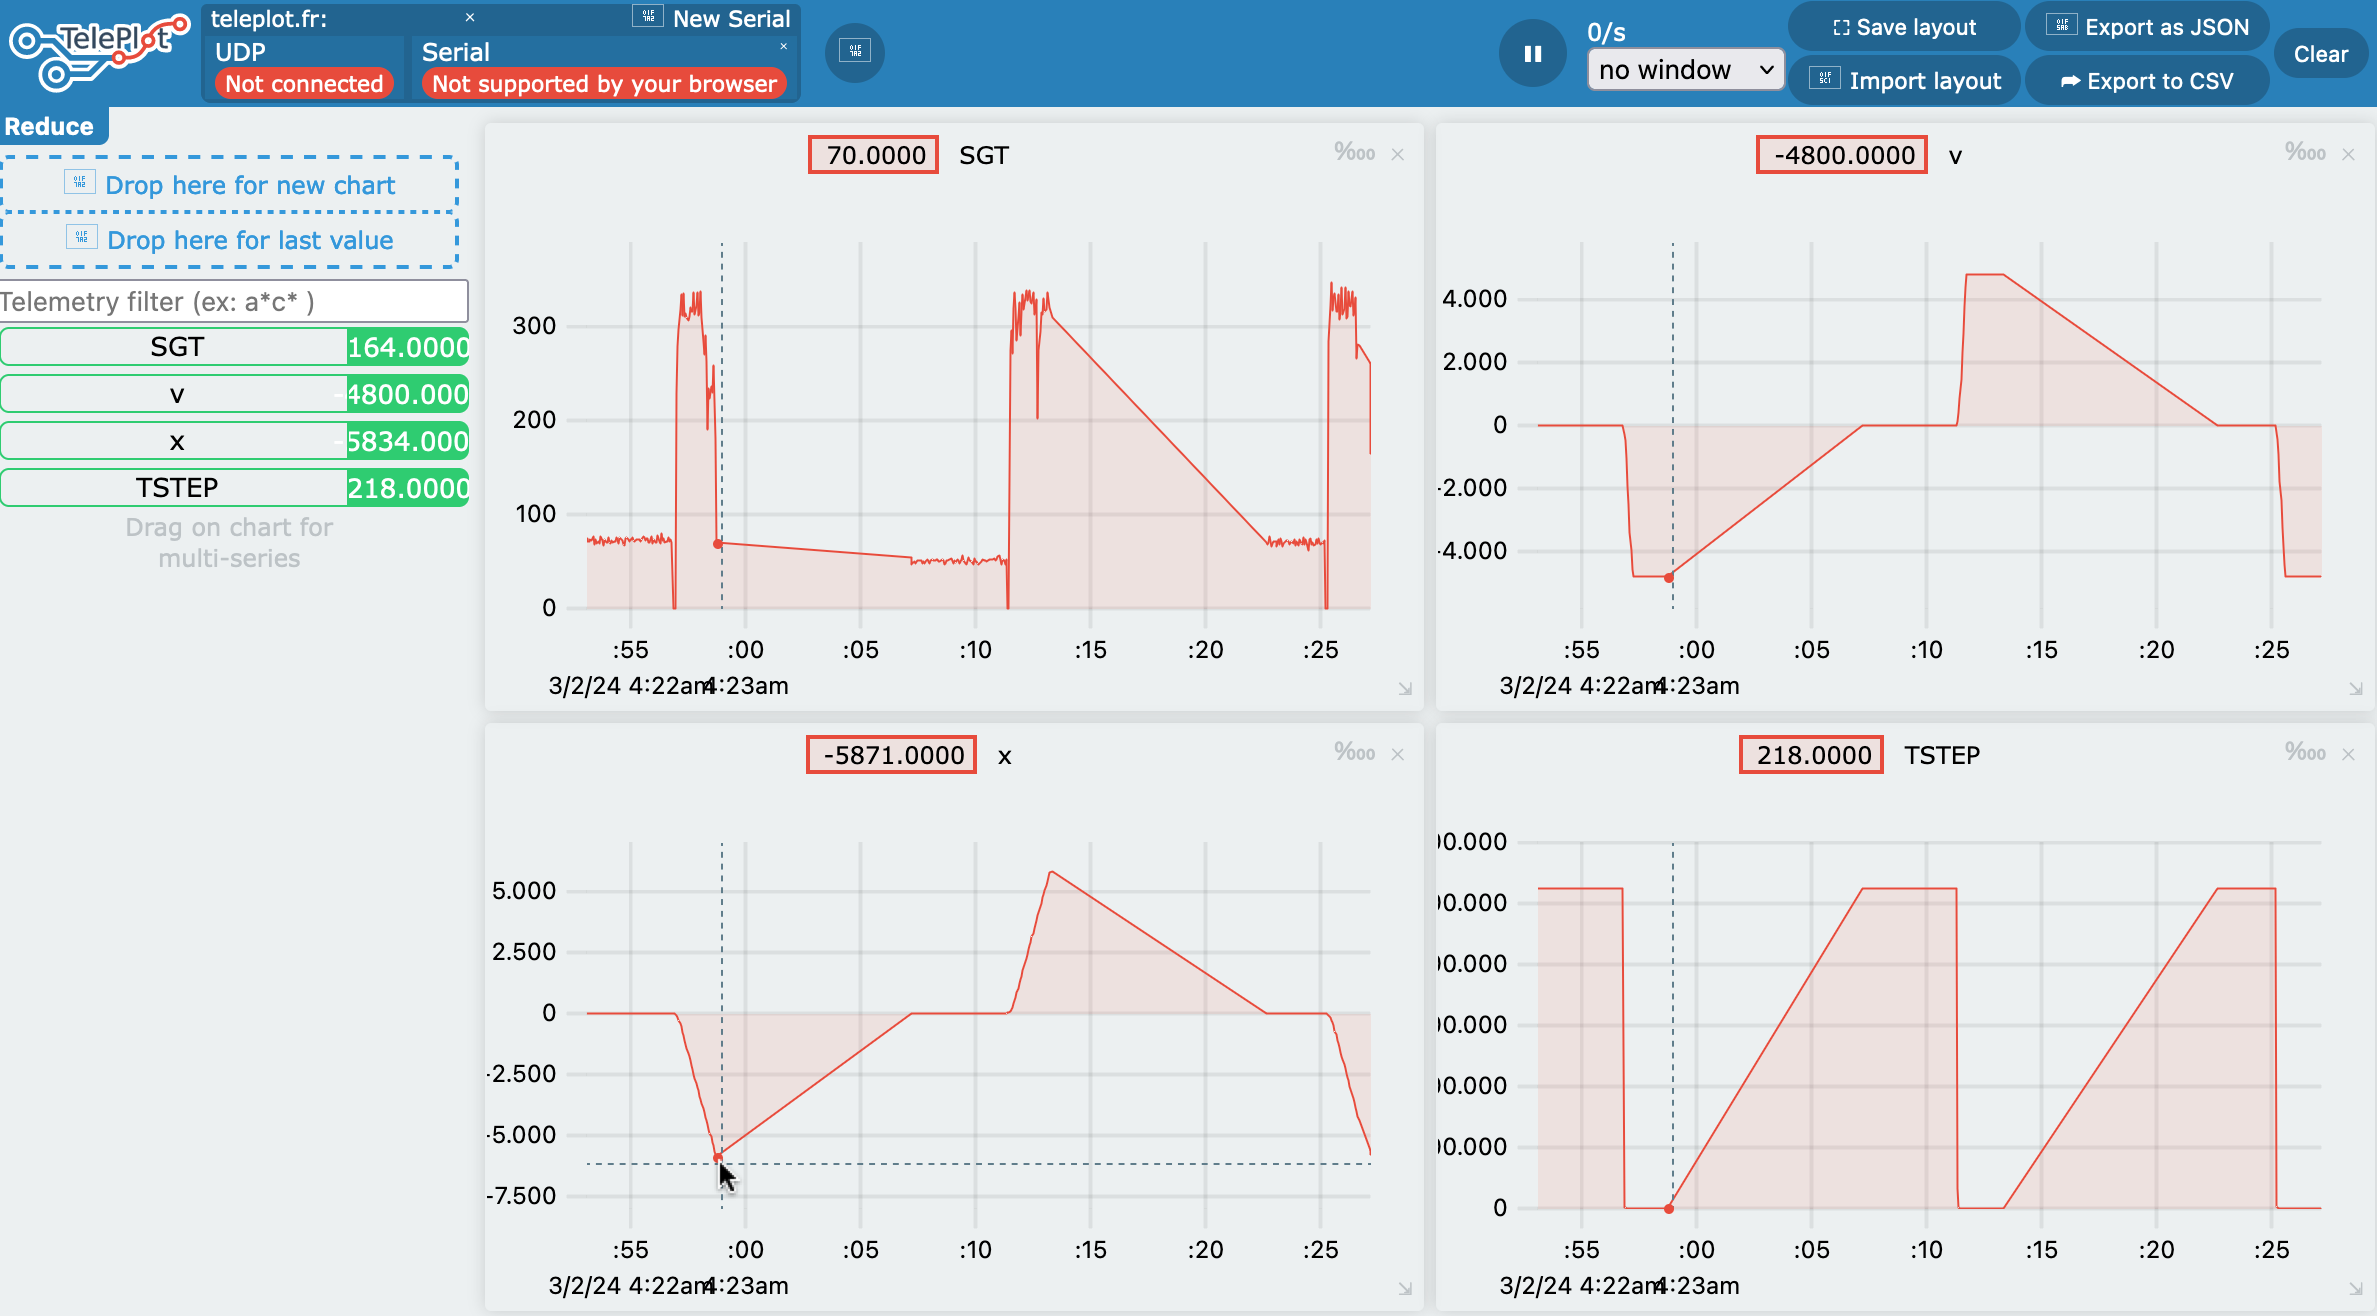
Task: Toggle per-mille mode on v chart
Action: coord(2305,152)
